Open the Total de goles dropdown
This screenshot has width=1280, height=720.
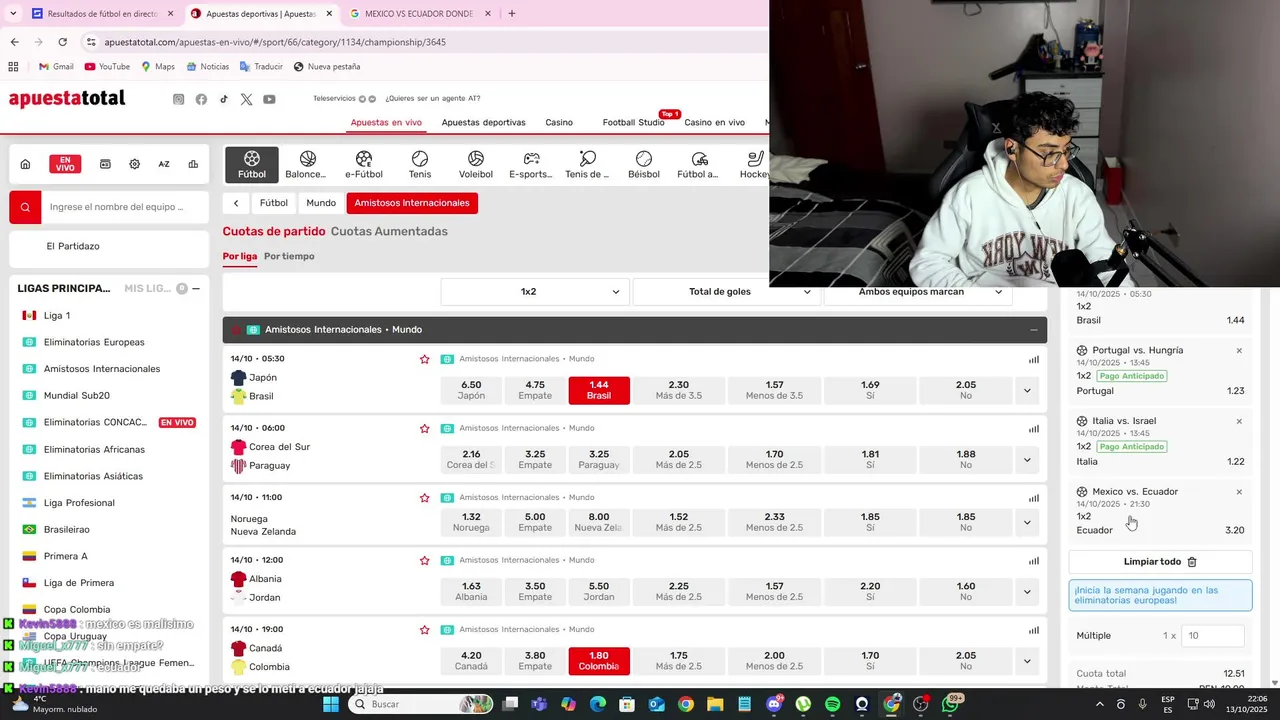point(726,291)
